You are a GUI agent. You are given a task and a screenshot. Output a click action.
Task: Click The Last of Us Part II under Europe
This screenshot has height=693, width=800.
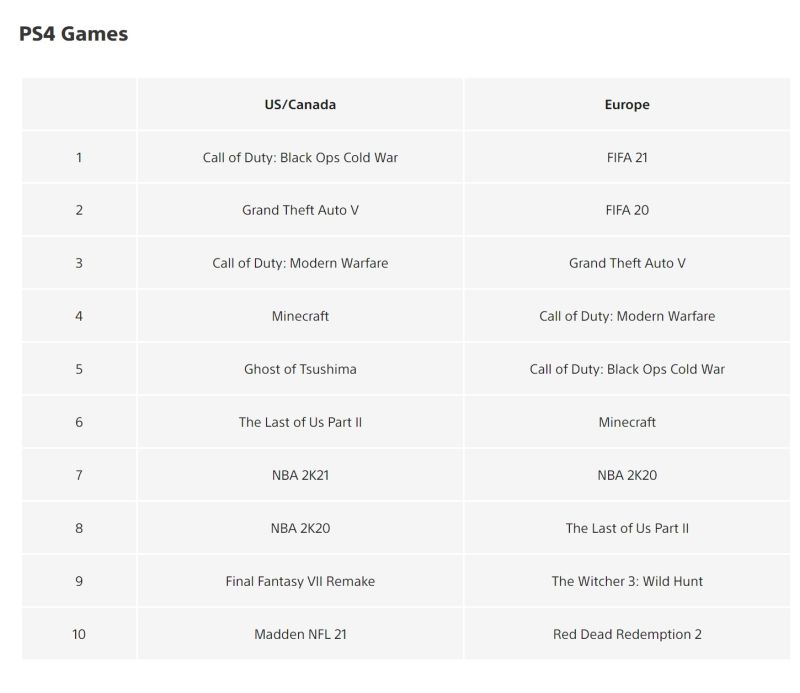[x=627, y=528]
